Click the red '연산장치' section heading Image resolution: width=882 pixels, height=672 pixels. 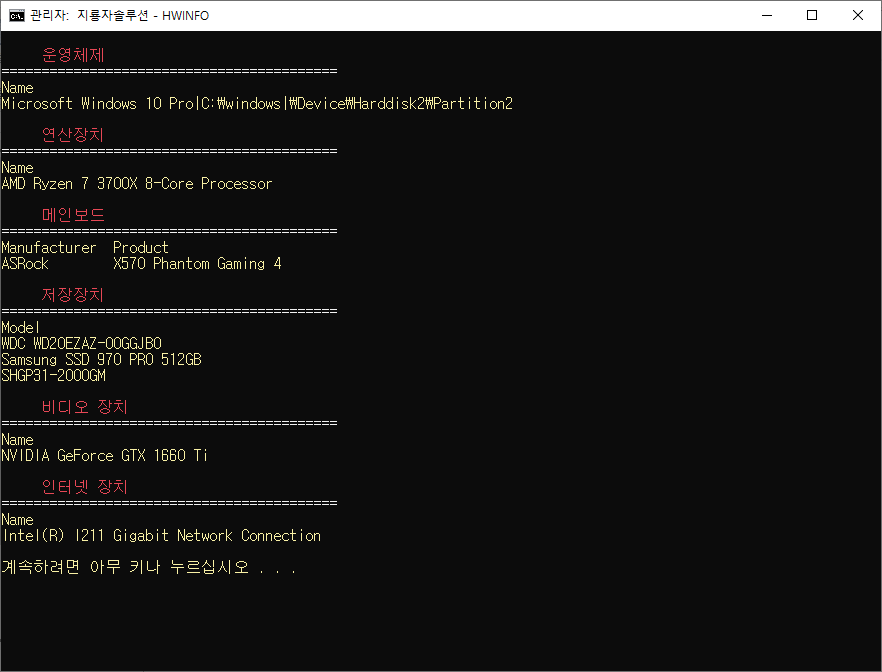pos(73,135)
